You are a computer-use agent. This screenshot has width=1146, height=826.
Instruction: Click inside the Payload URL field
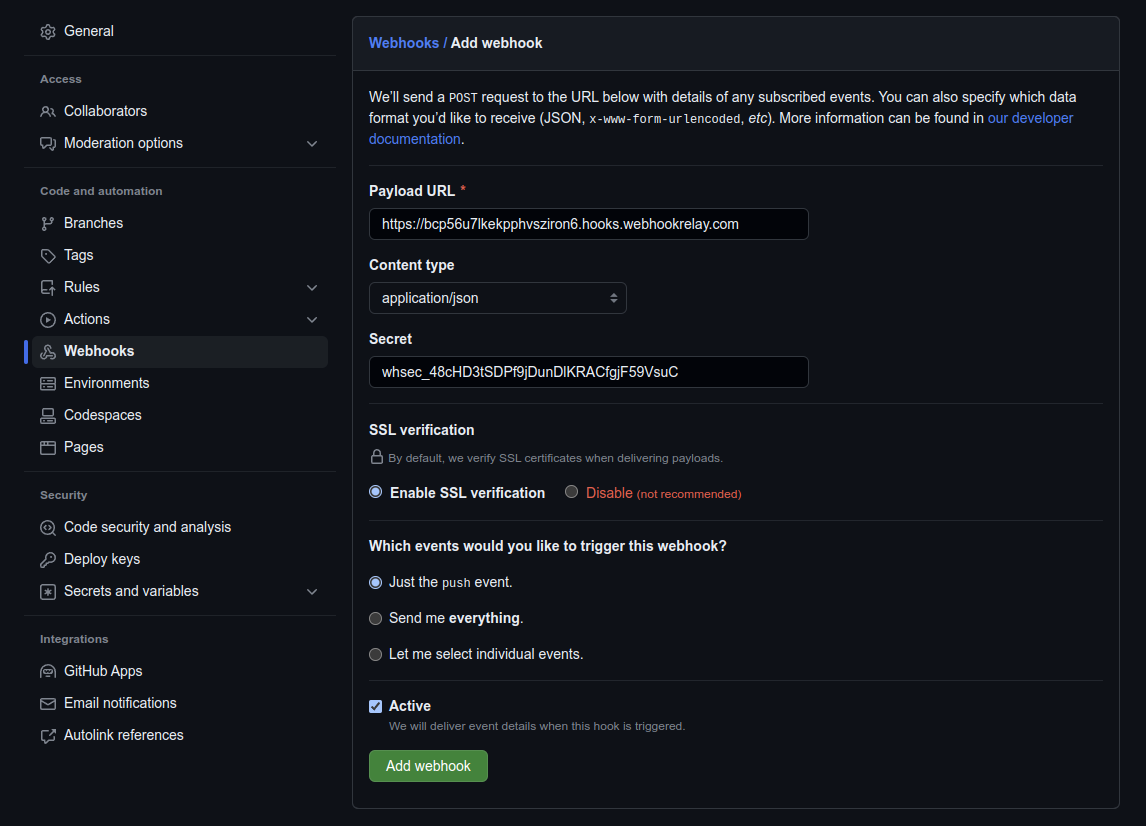(x=588, y=224)
